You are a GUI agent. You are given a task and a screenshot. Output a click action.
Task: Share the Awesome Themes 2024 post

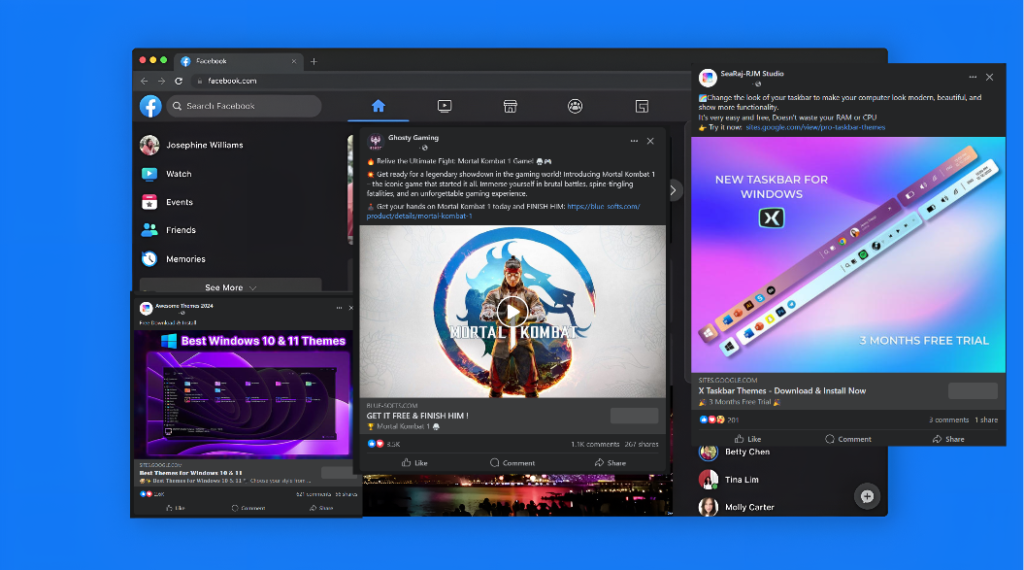pos(321,508)
